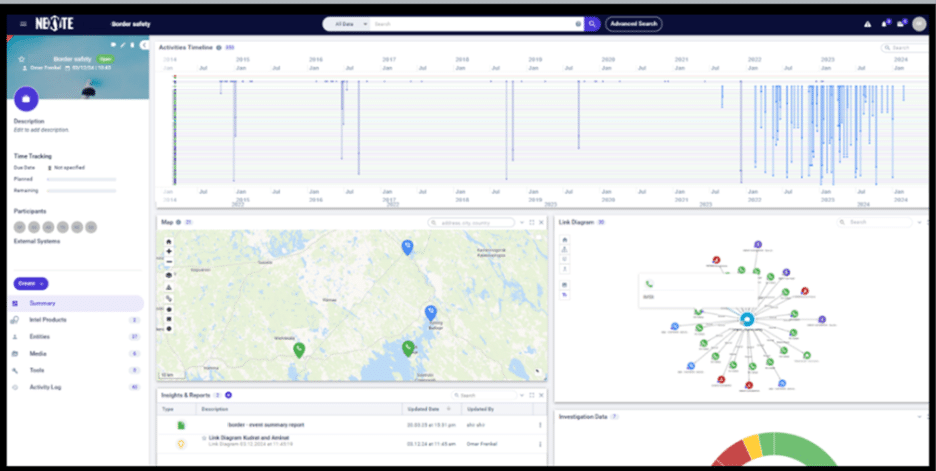This screenshot has height=471, width=936.
Task: Collapse the left case panel with the arrow
Action: 145,45
